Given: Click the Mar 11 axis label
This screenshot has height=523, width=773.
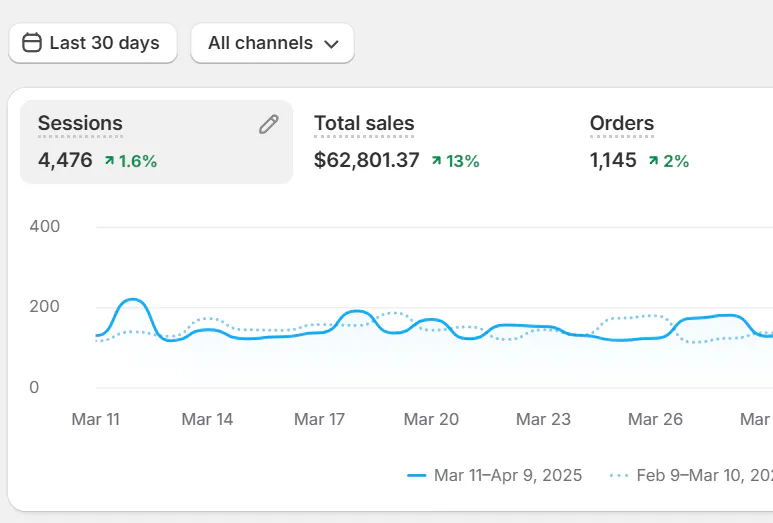Looking at the screenshot, I should tap(96, 419).
